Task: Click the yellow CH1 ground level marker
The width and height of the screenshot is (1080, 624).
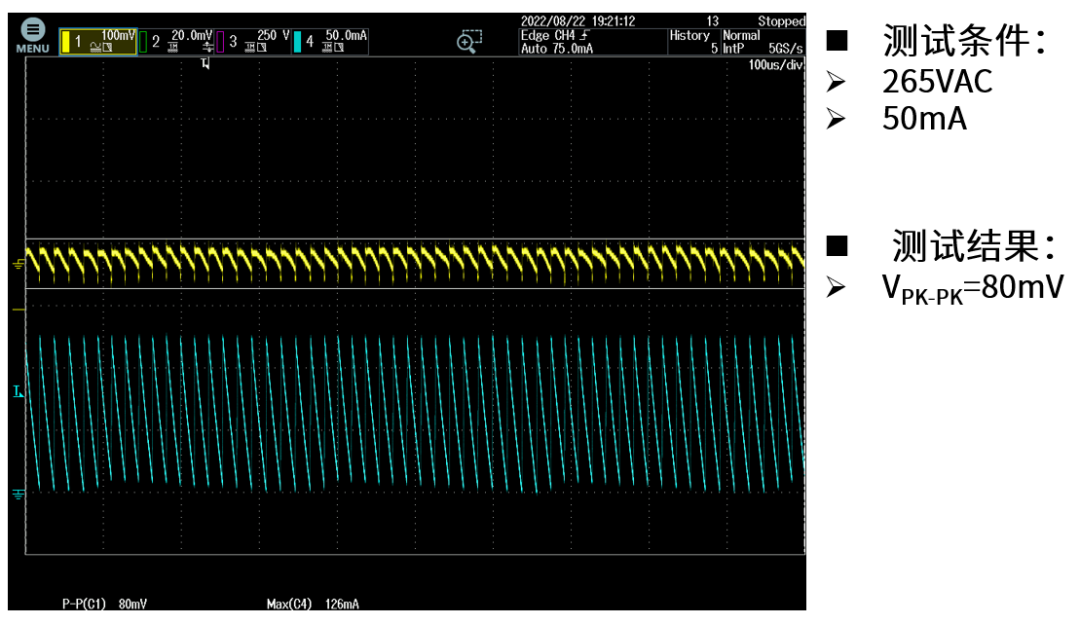Action: click(x=19, y=264)
